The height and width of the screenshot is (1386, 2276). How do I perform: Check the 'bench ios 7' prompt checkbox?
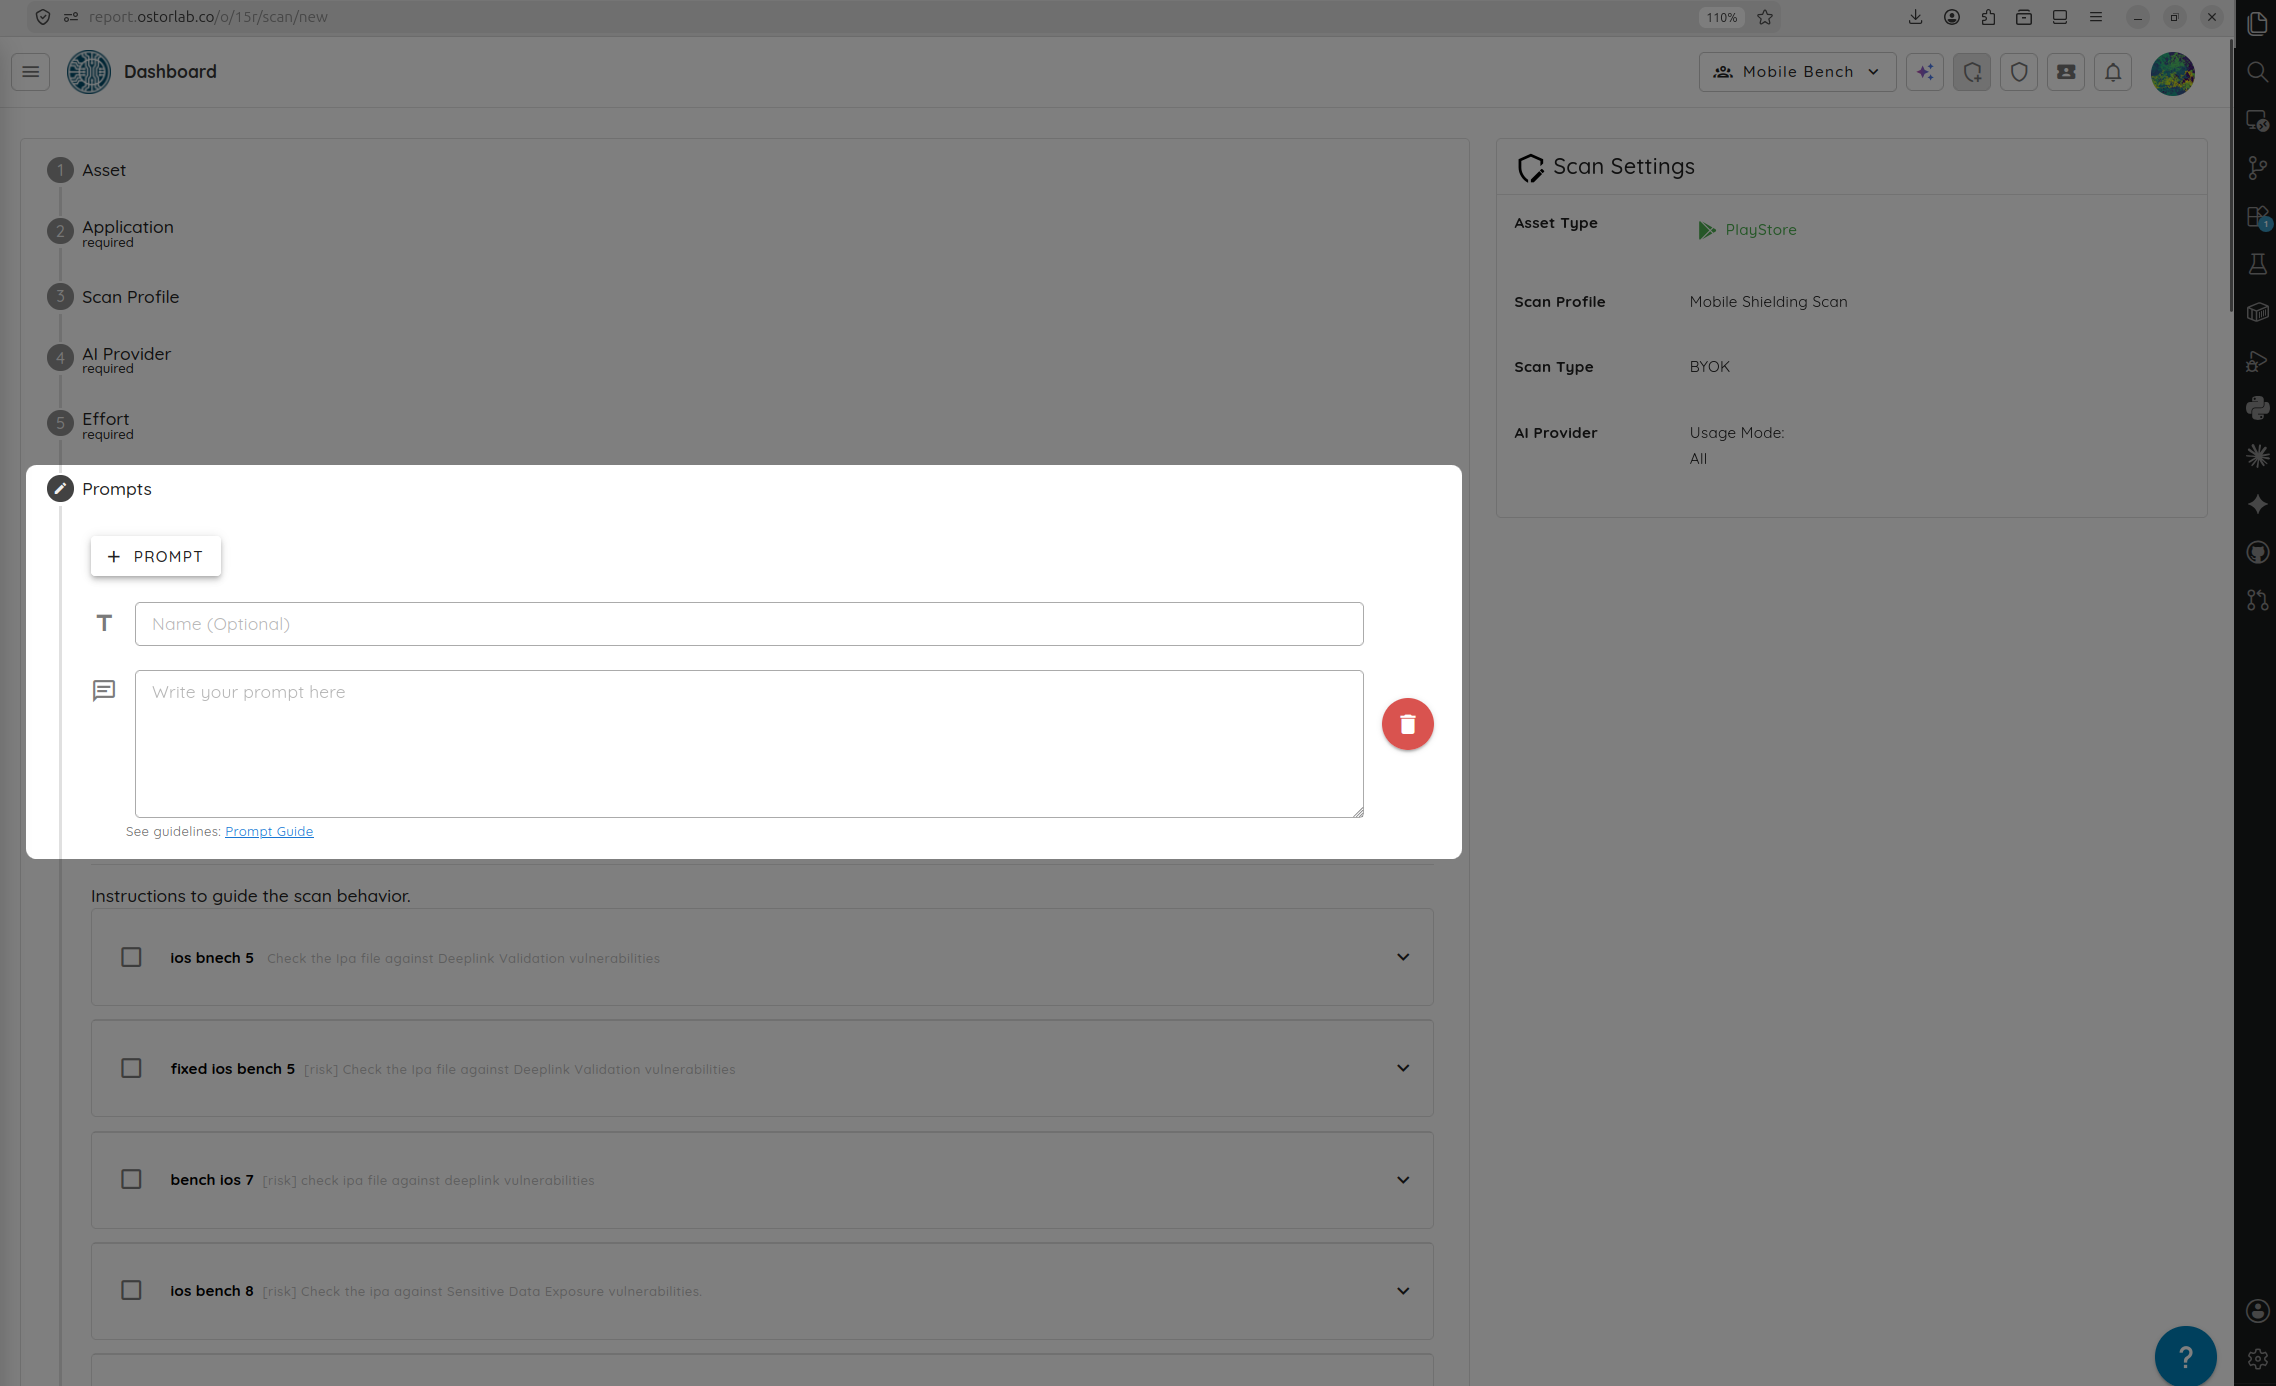[131, 1179]
